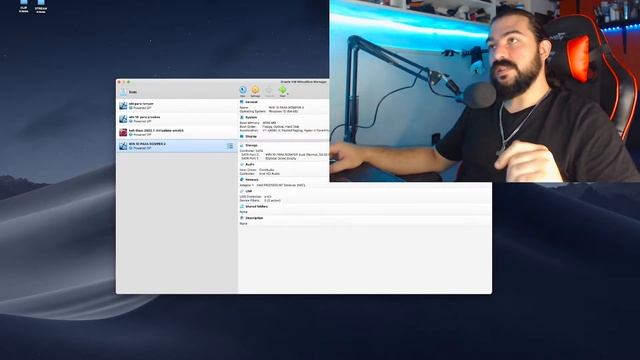Open the dropdown arrow beside Start

[x=288, y=93]
